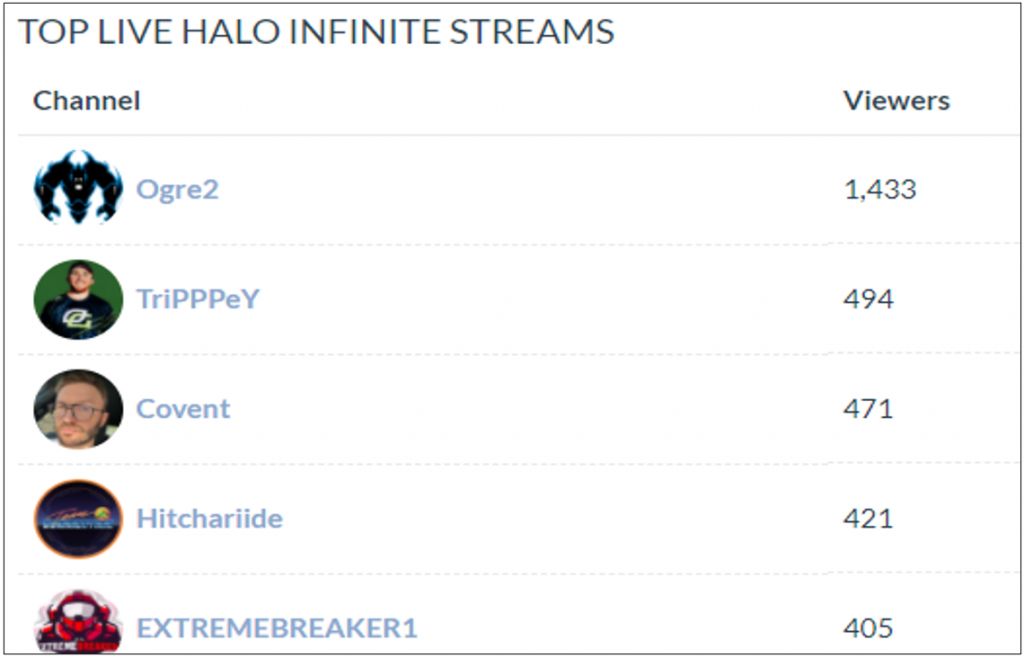Open Hitchariide's orange-ringed avatar
This screenshot has height=658, width=1024.
(78, 519)
